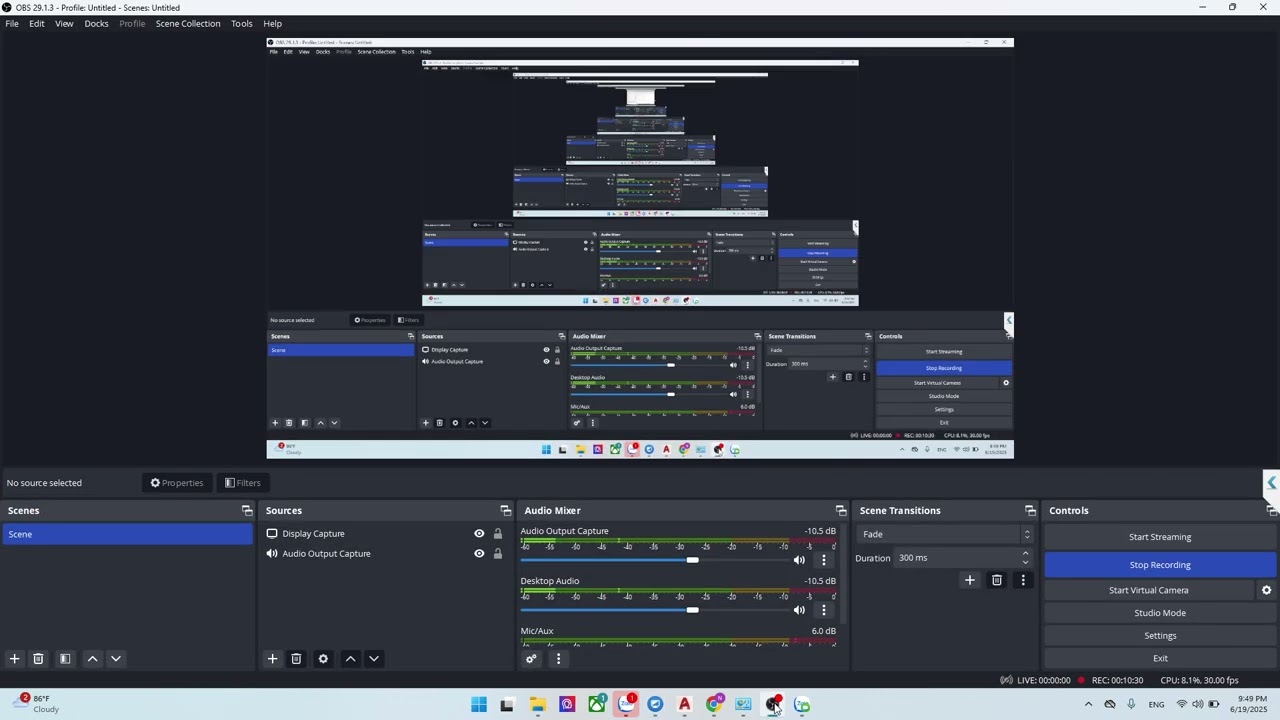Open transition properties three-dot menu
1280x720 pixels.
pos(1022,580)
